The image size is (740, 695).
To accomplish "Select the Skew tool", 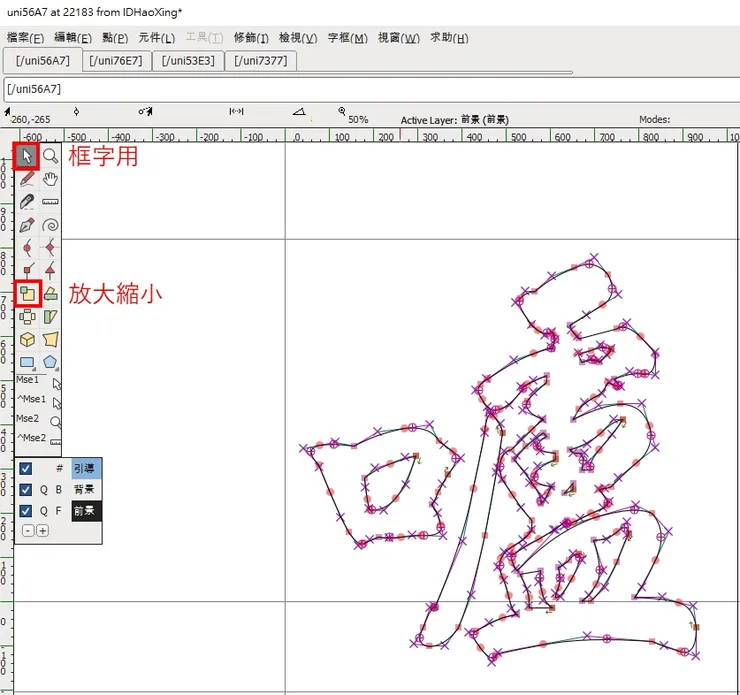I will tap(50, 316).
